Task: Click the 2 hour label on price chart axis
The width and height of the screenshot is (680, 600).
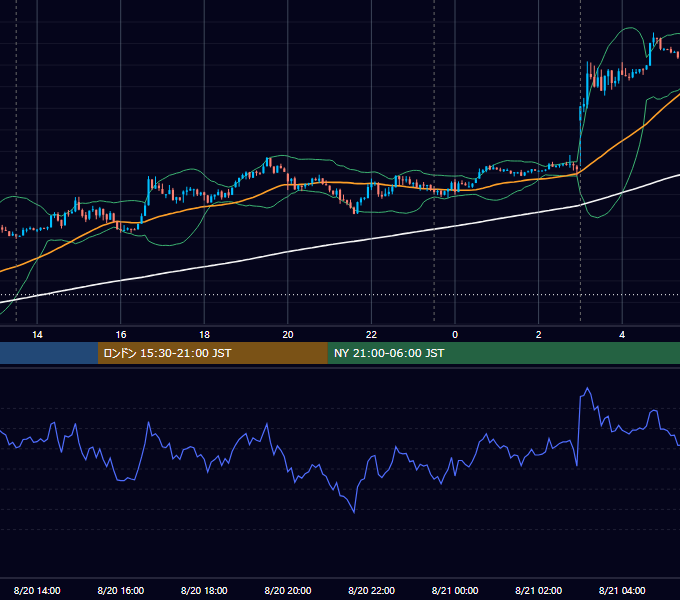Action: [x=539, y=335]
